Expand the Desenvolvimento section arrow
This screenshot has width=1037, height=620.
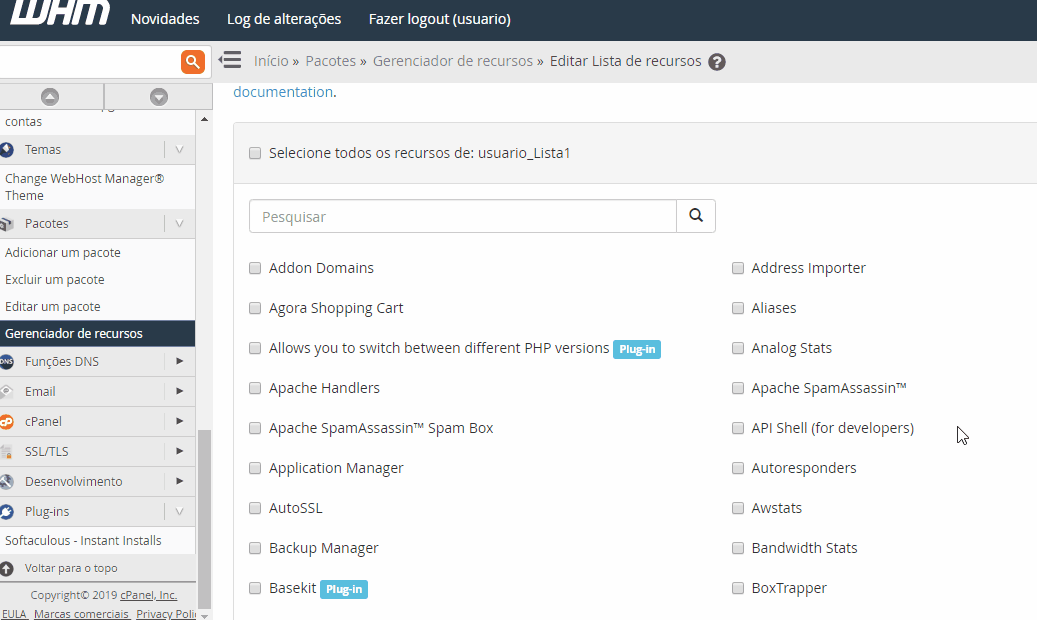point(179,481)
